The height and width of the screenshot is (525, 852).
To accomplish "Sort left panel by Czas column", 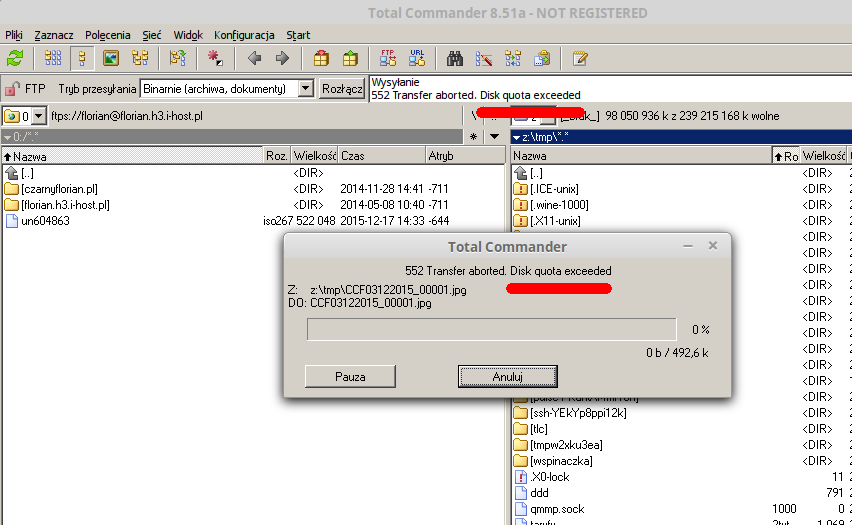I will point(381,156).
